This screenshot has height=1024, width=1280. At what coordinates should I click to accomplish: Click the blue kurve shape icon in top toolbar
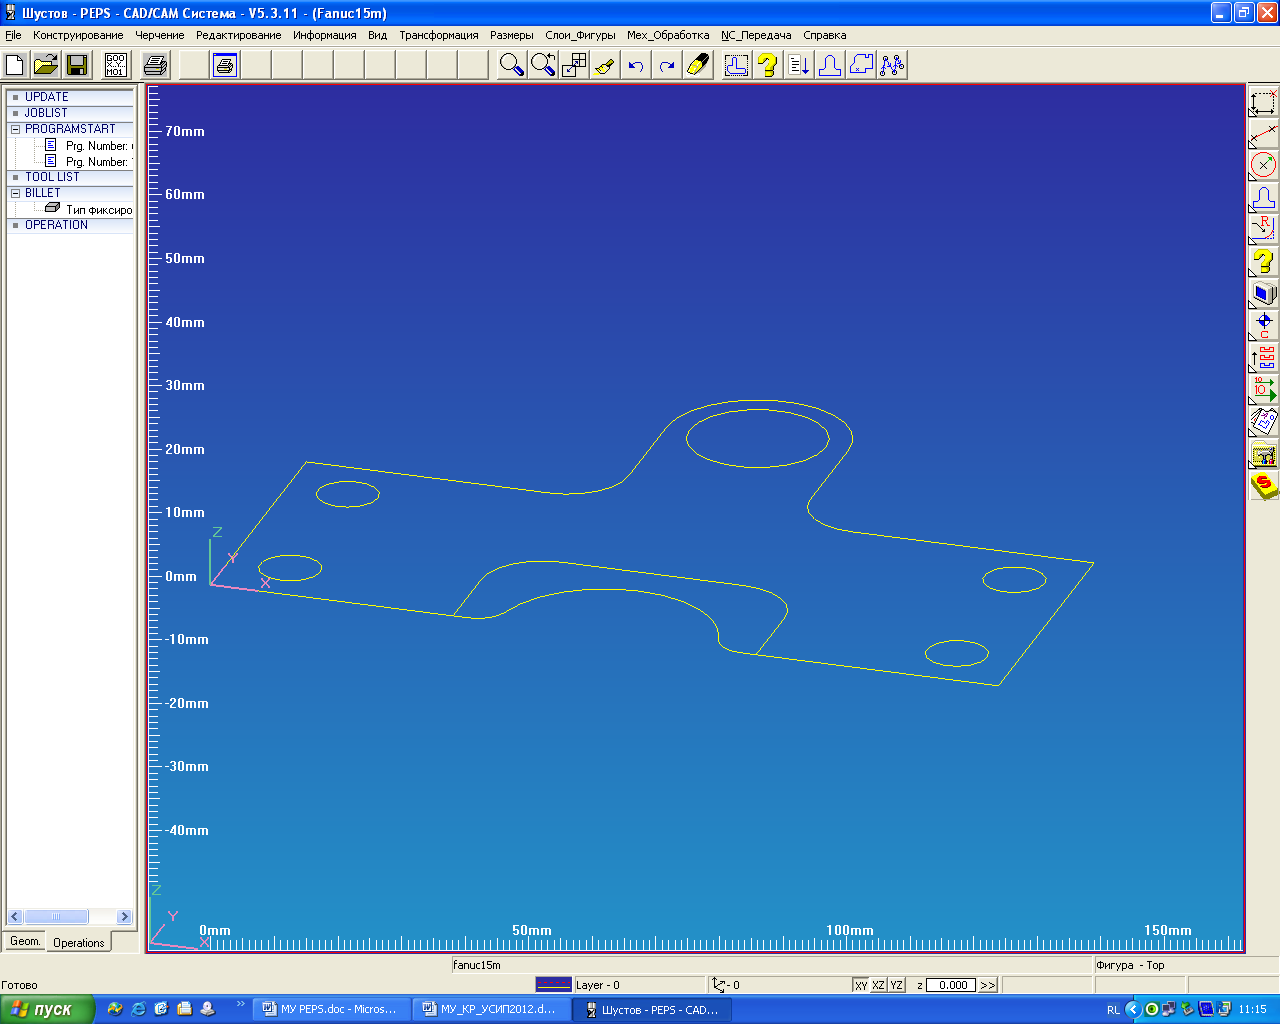click(x=860, y=65)
